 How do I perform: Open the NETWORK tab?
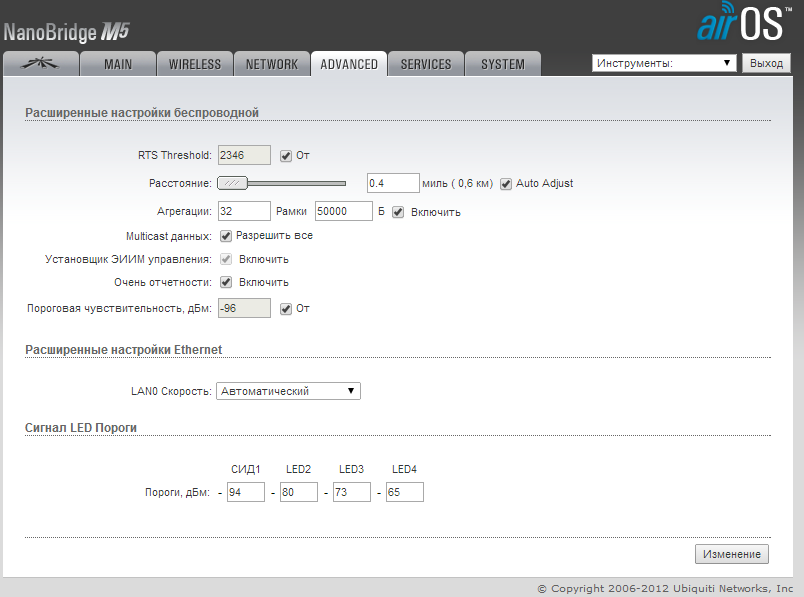point(272,64)
